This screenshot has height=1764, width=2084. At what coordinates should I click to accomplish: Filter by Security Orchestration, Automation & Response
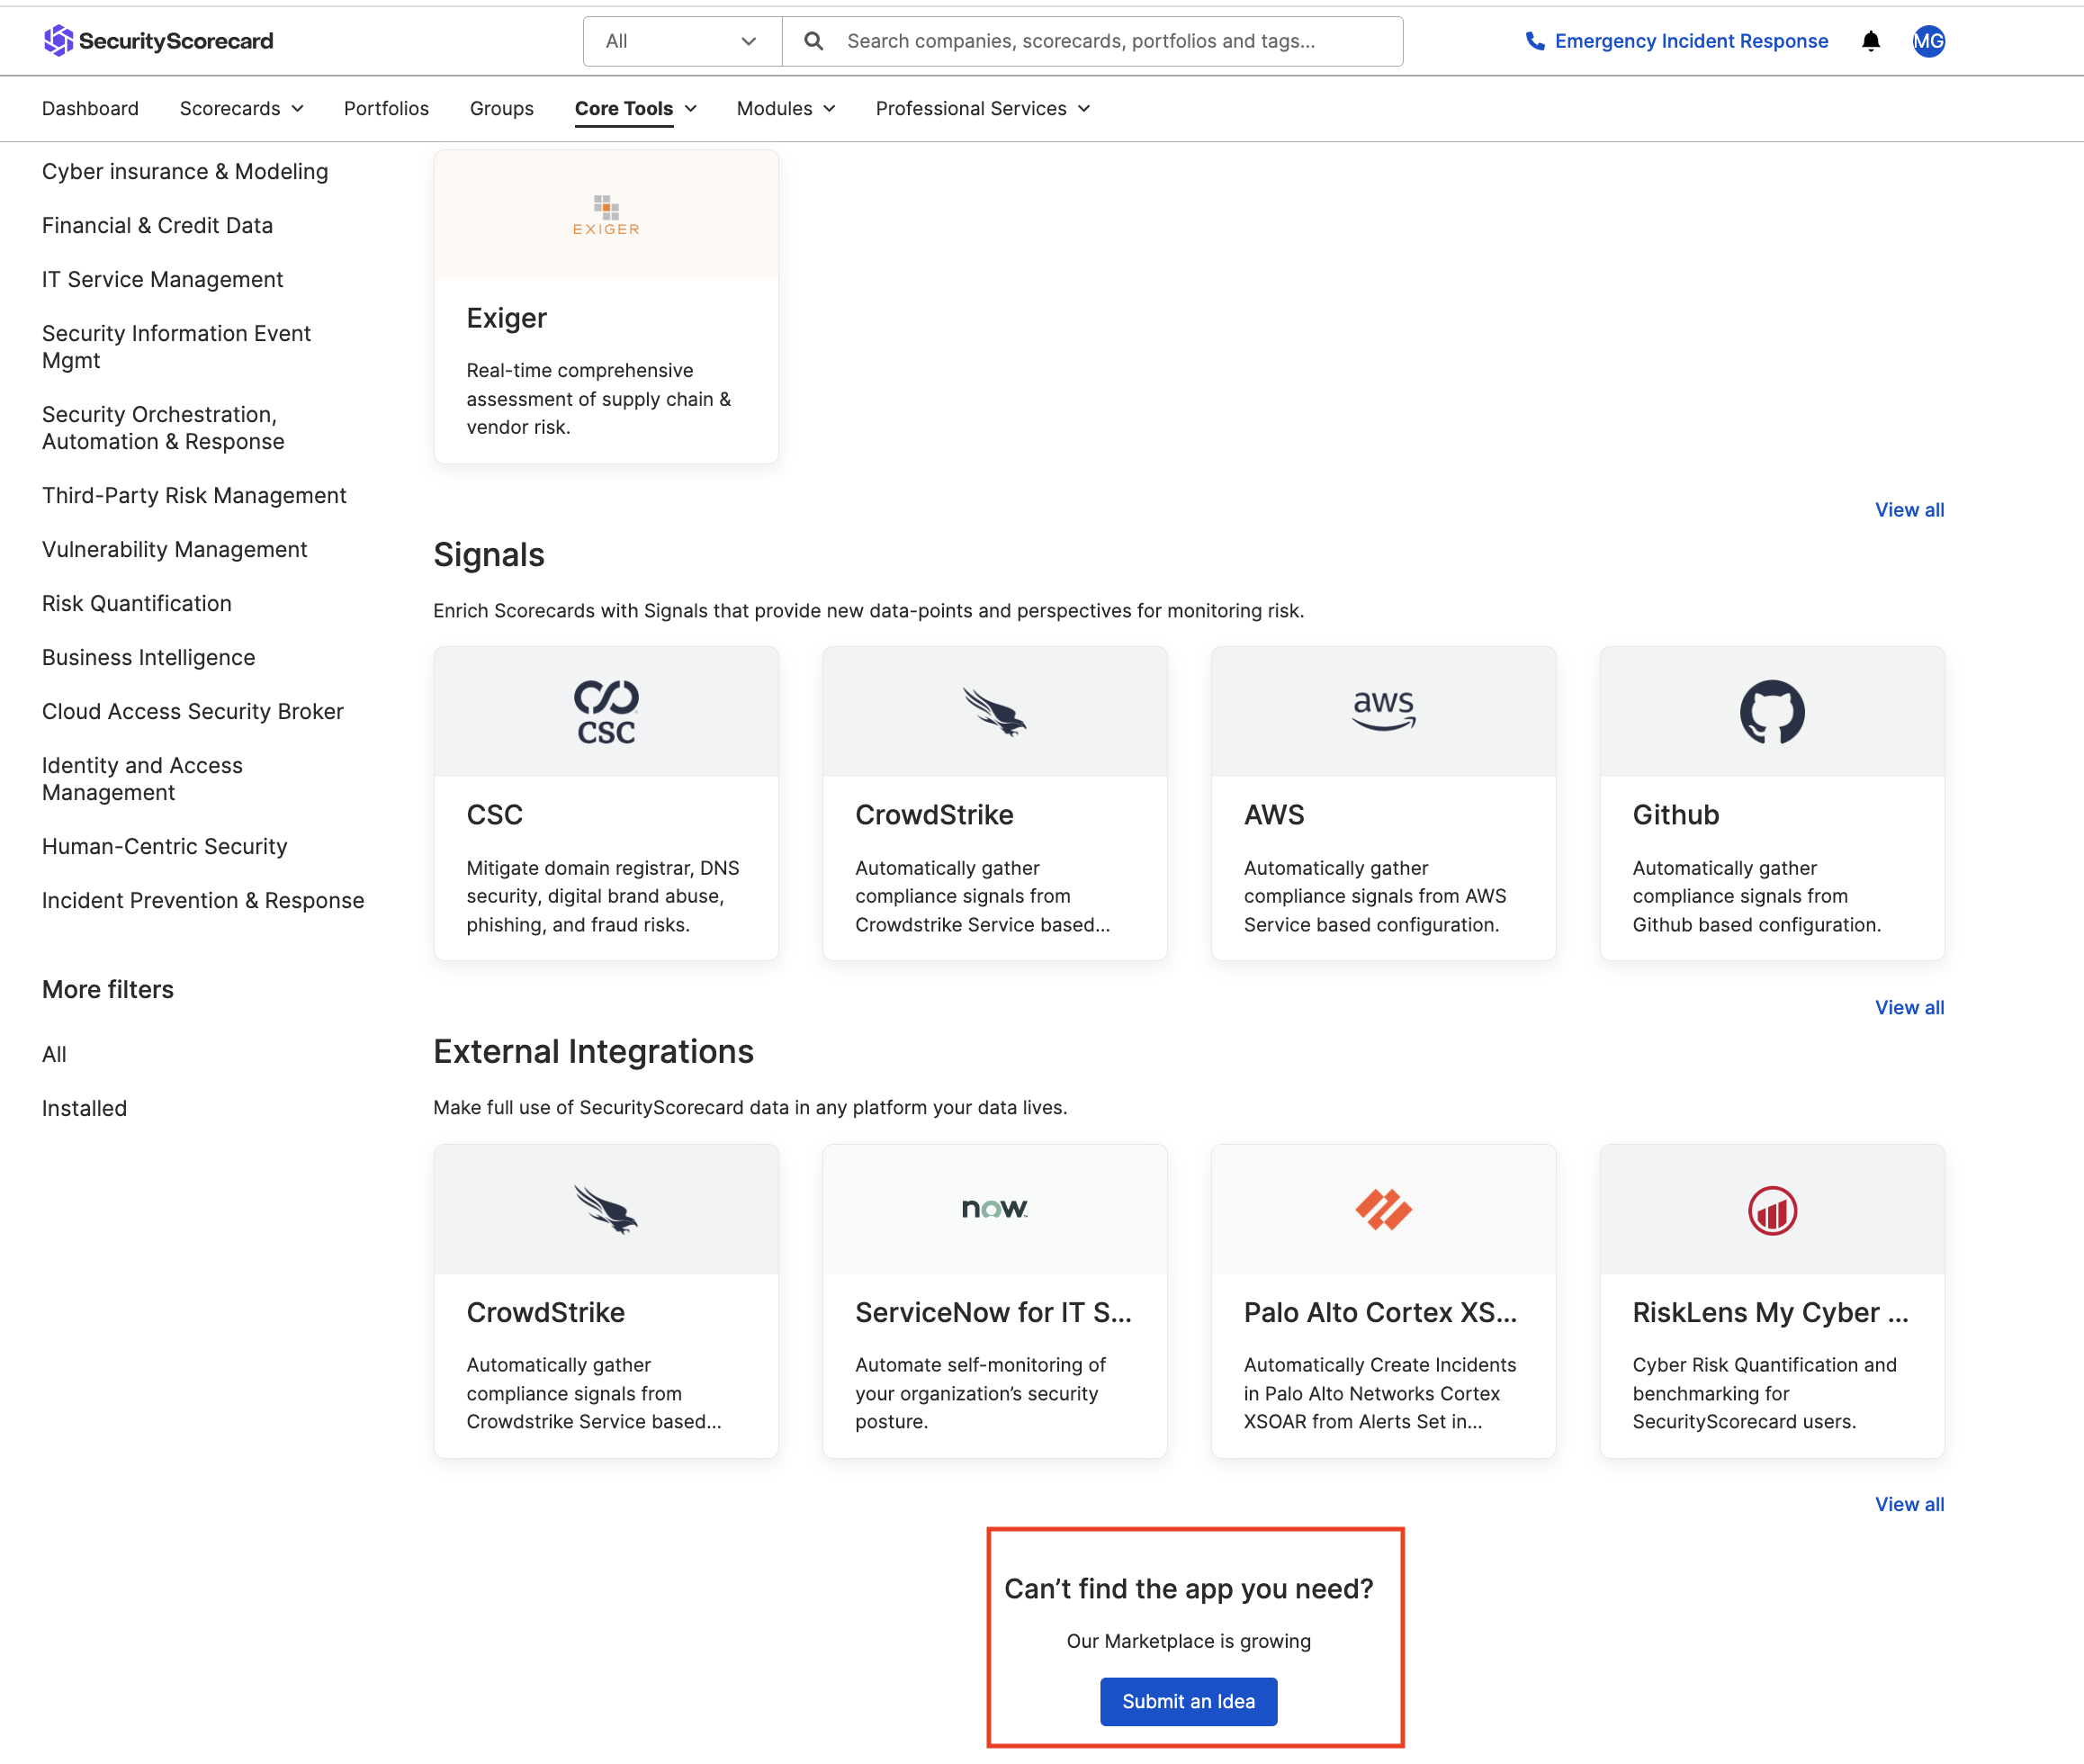163,428
